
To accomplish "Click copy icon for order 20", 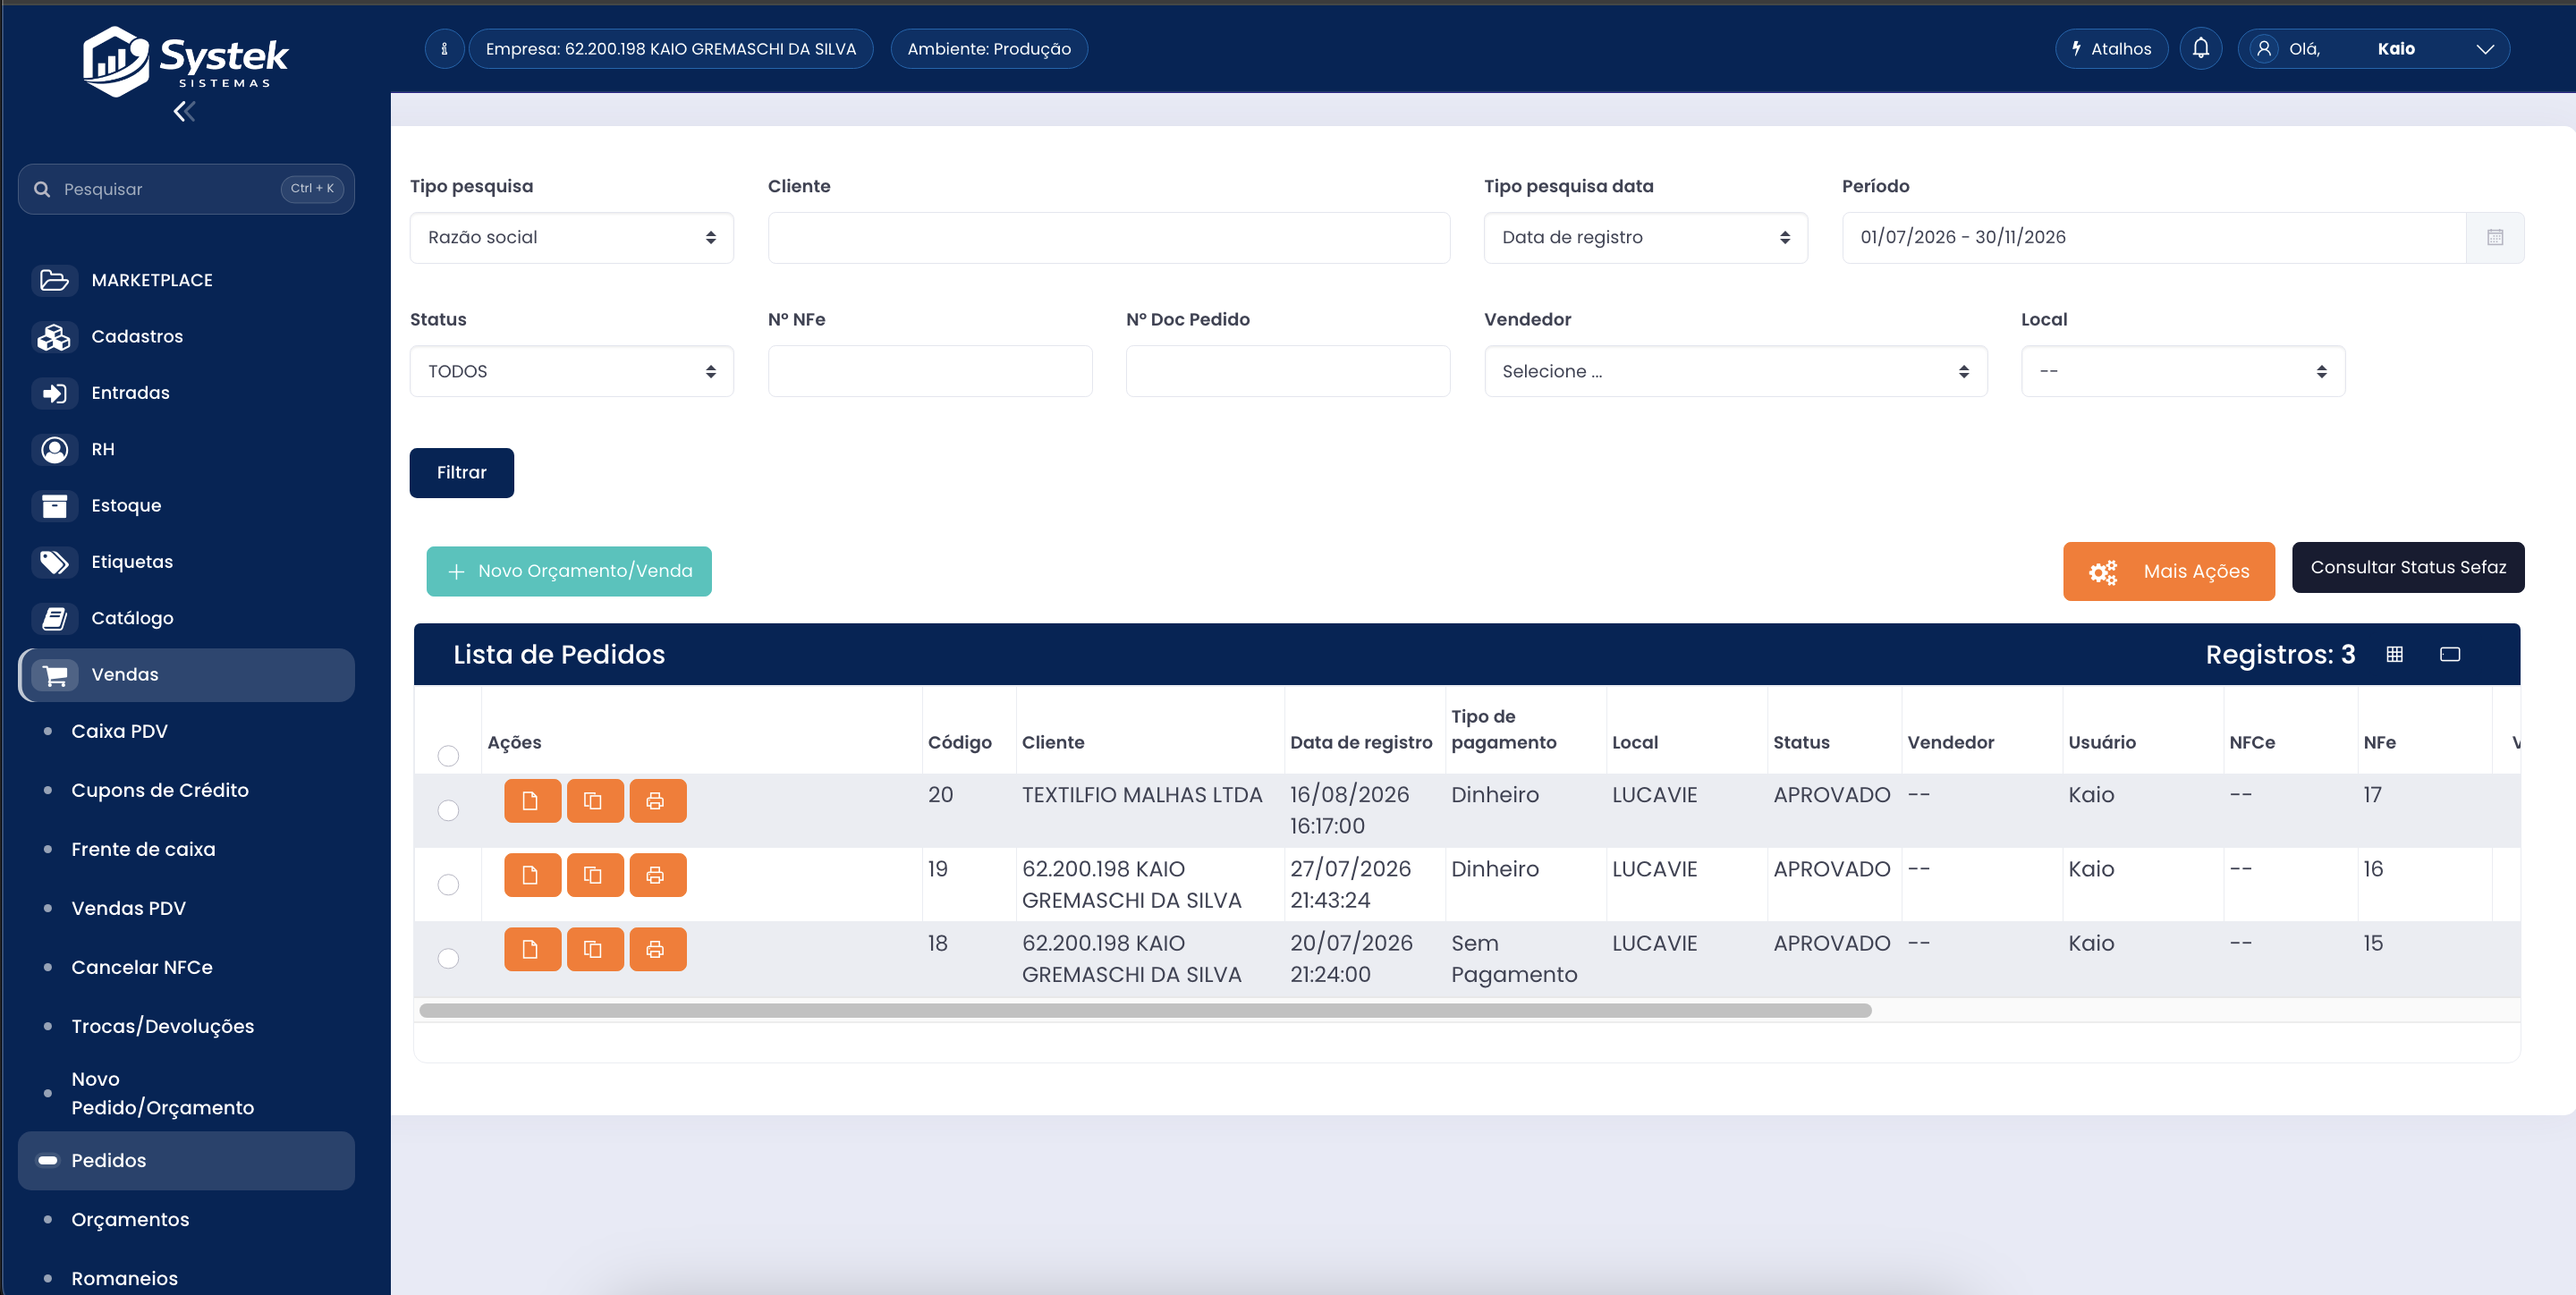I will click(x=595, y=801).
